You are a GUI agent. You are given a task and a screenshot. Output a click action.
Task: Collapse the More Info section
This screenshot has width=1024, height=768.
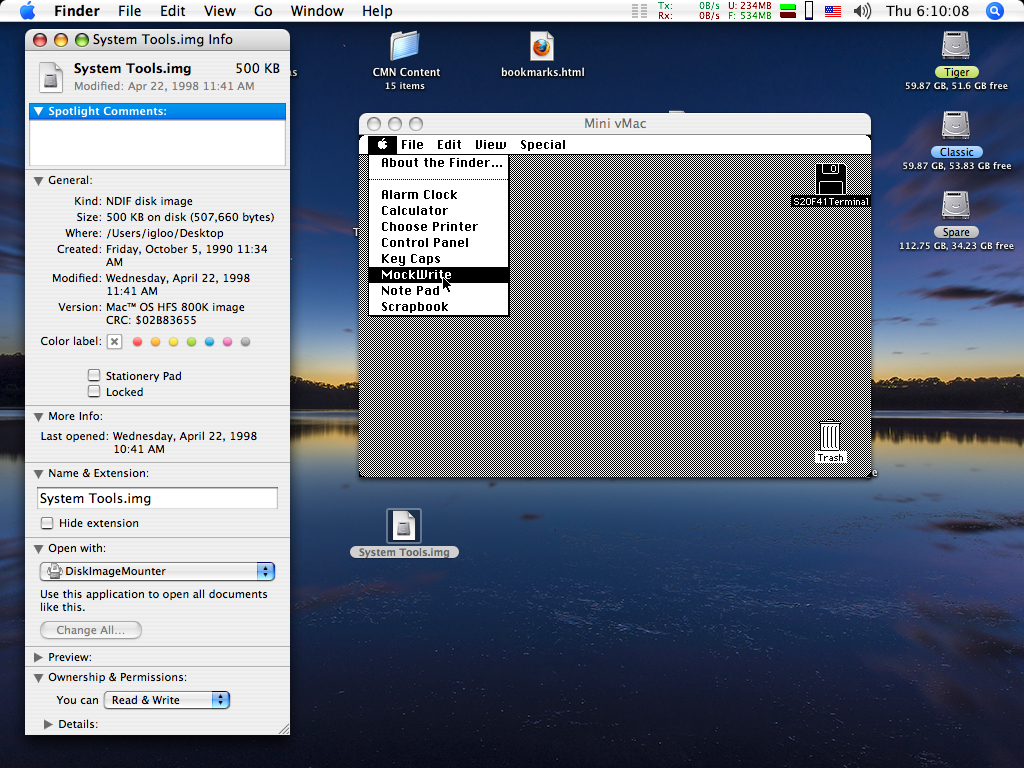click(39, 417)
